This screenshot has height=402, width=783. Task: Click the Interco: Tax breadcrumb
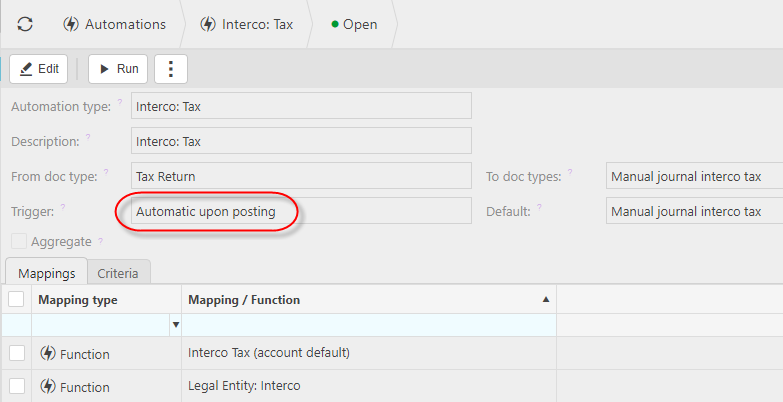click(x=246, y=24)
